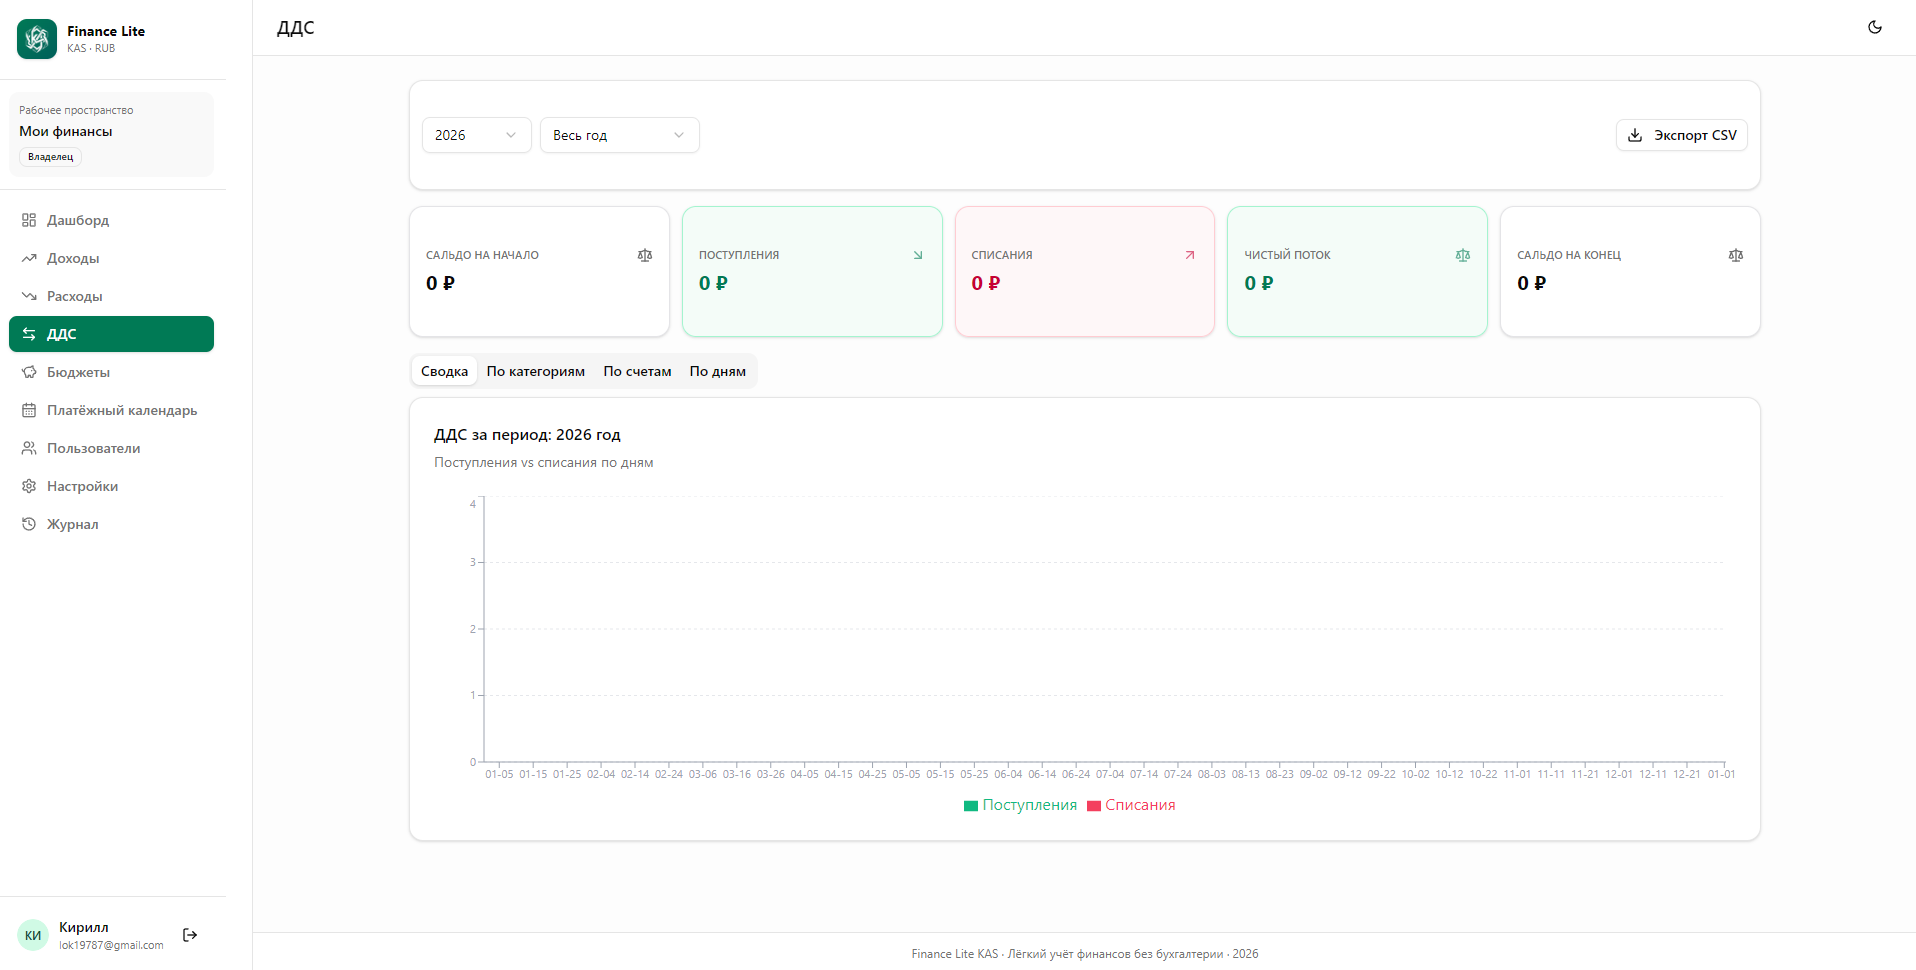Click the КИ user avatar

click(33, 935)
